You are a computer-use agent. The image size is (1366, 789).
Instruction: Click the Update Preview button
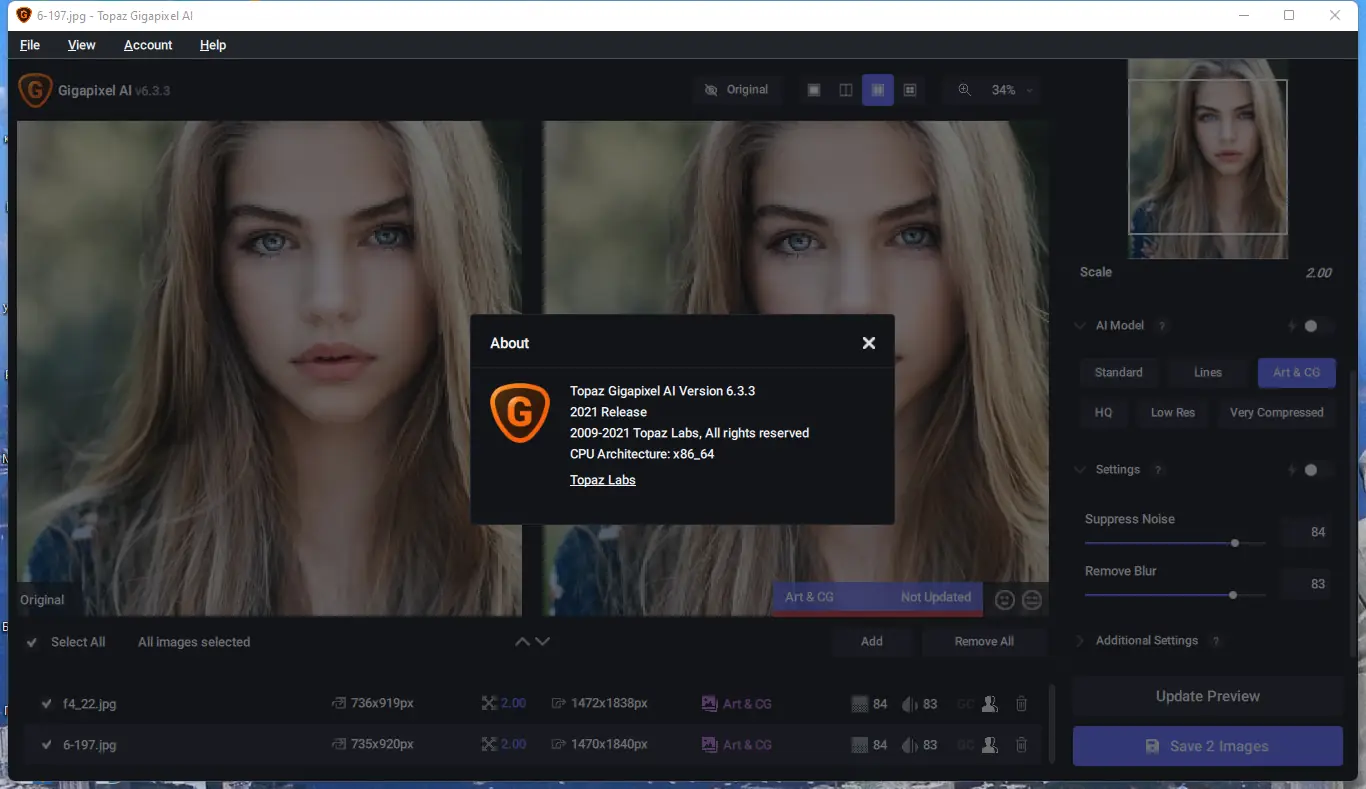[x=1208, y=697]
